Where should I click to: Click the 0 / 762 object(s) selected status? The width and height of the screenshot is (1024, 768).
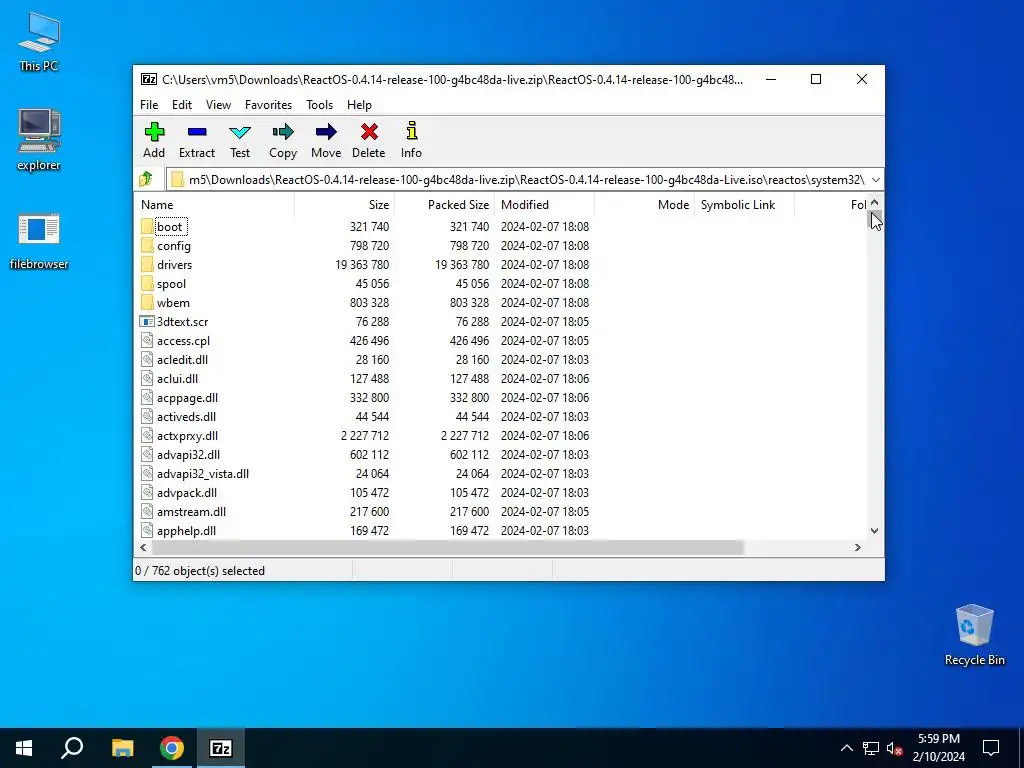(x=200, y=571)
